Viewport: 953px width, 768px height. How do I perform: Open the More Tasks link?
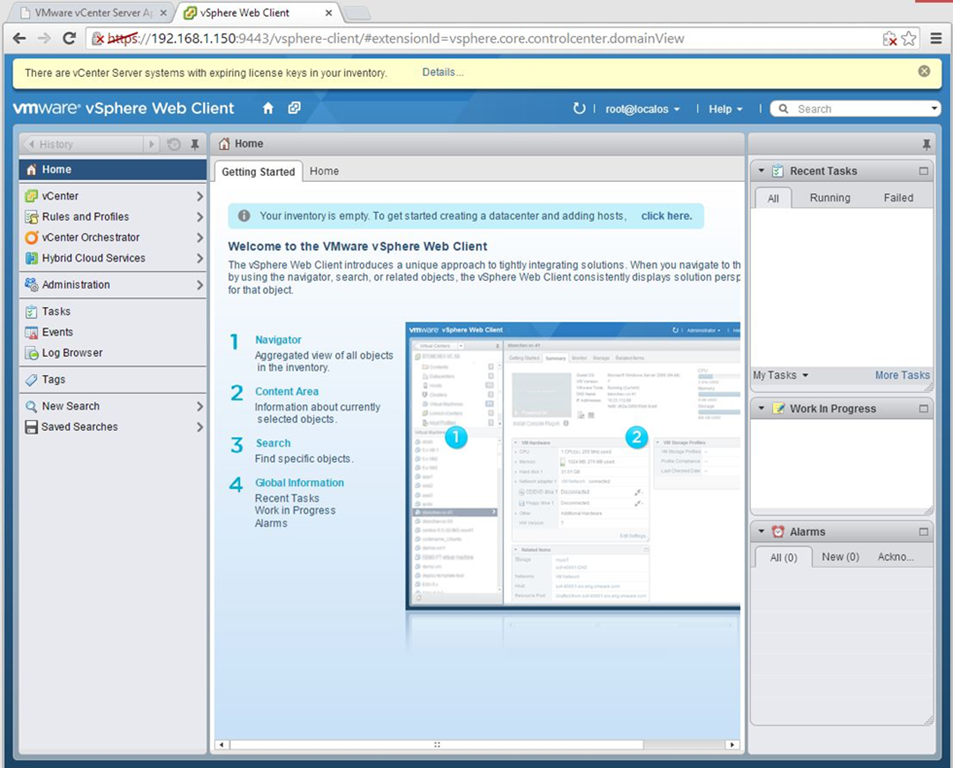pos(902,375)
